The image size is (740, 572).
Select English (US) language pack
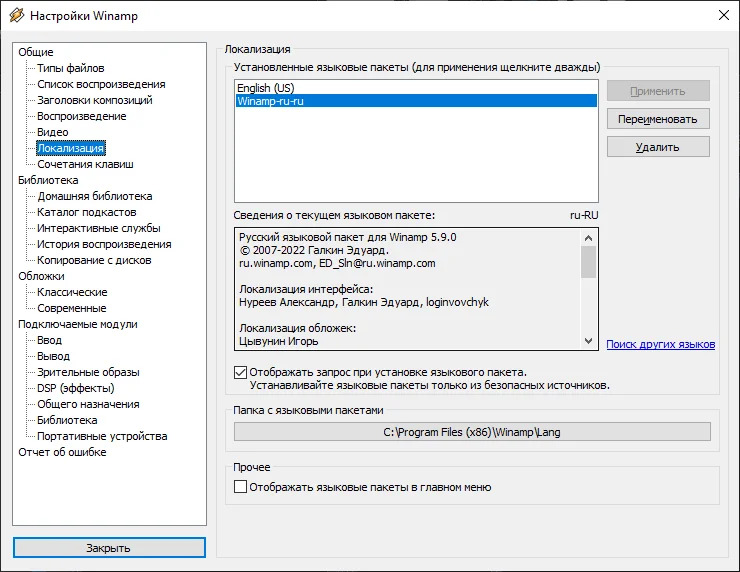265,88
